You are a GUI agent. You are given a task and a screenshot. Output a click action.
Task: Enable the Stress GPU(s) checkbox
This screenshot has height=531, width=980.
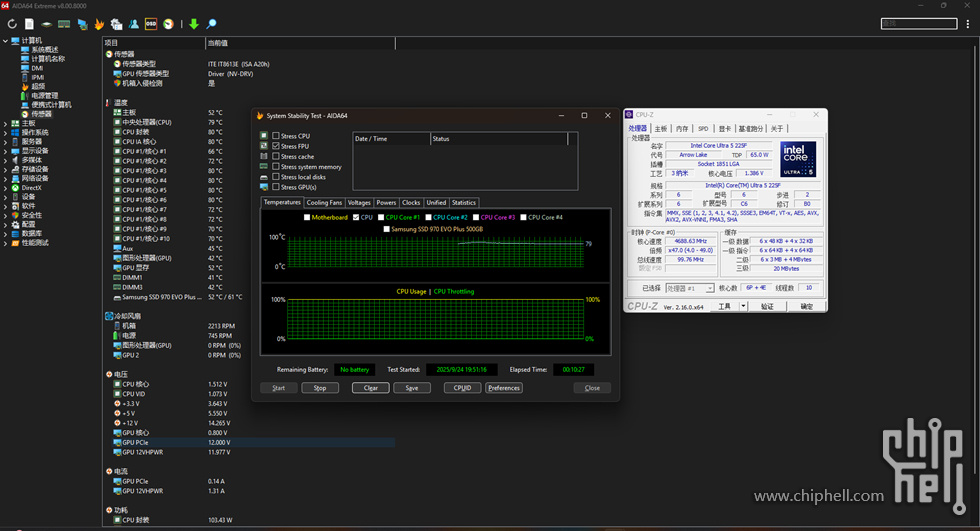pos(276,187)
